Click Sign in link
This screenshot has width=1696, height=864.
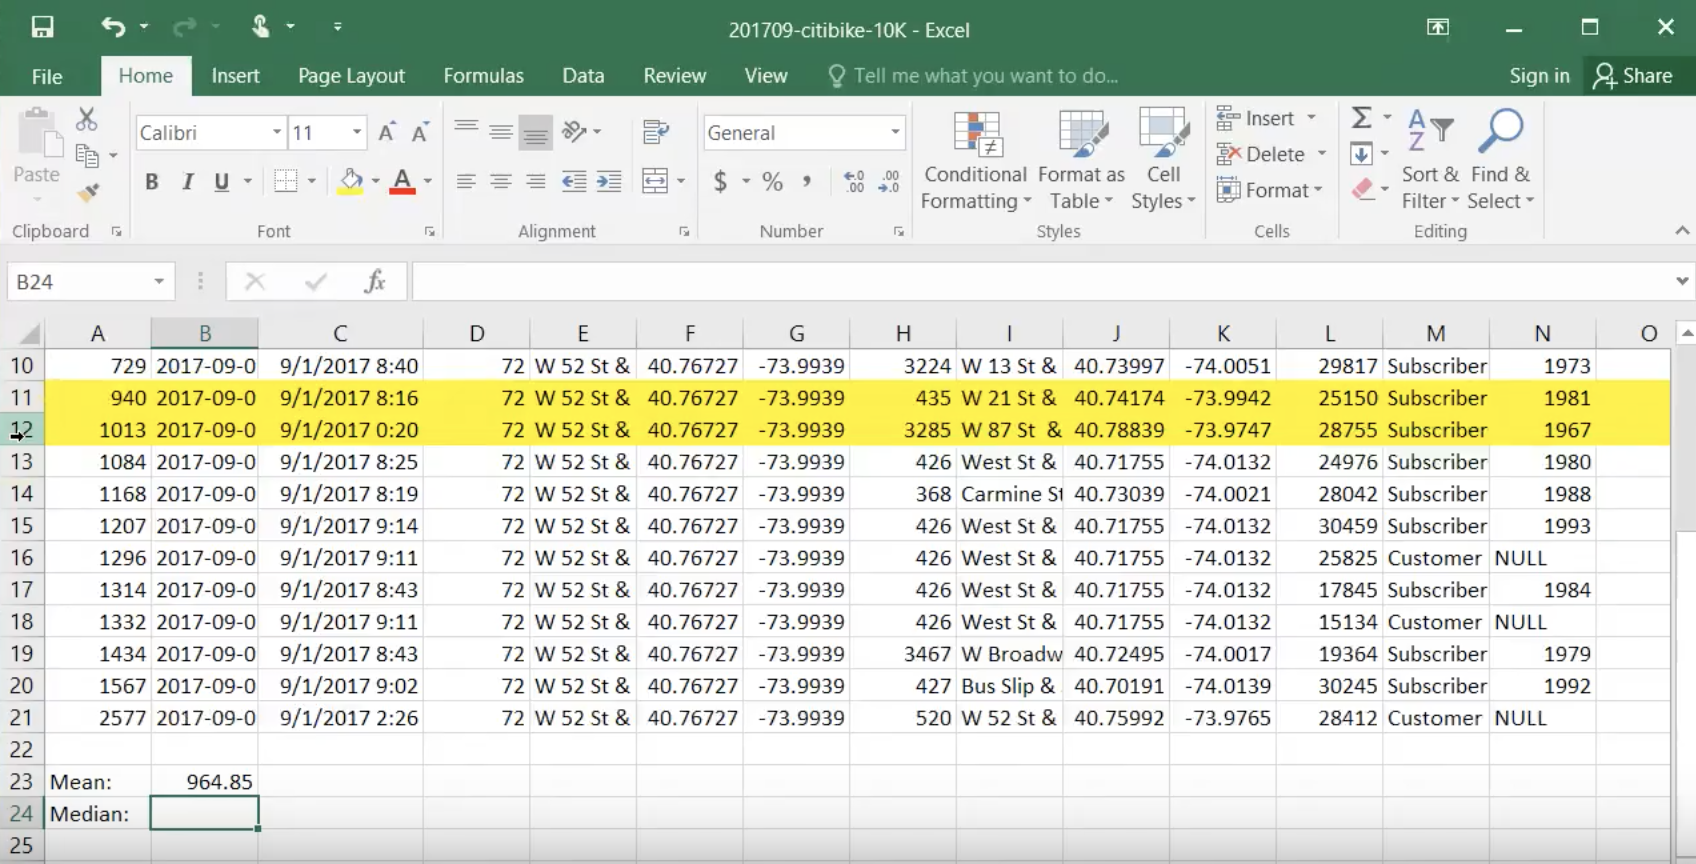tap(1539, 76)
